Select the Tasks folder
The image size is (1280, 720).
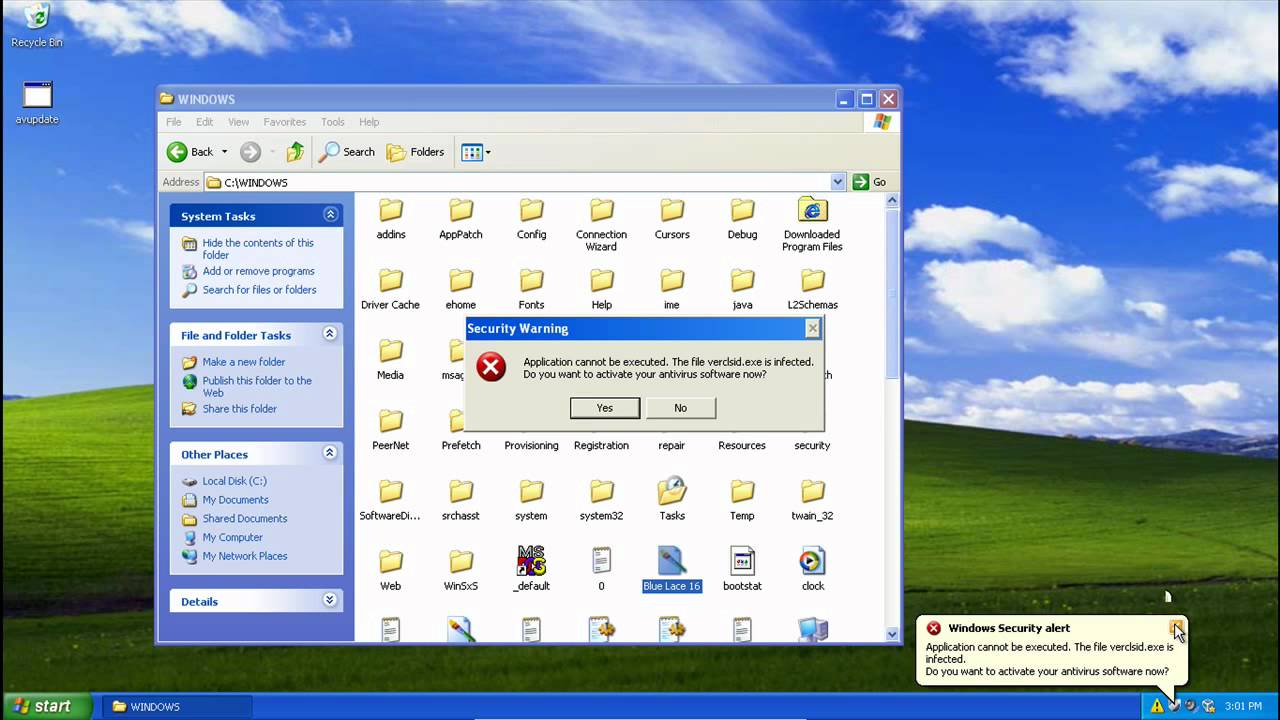(x=672, y=500)
